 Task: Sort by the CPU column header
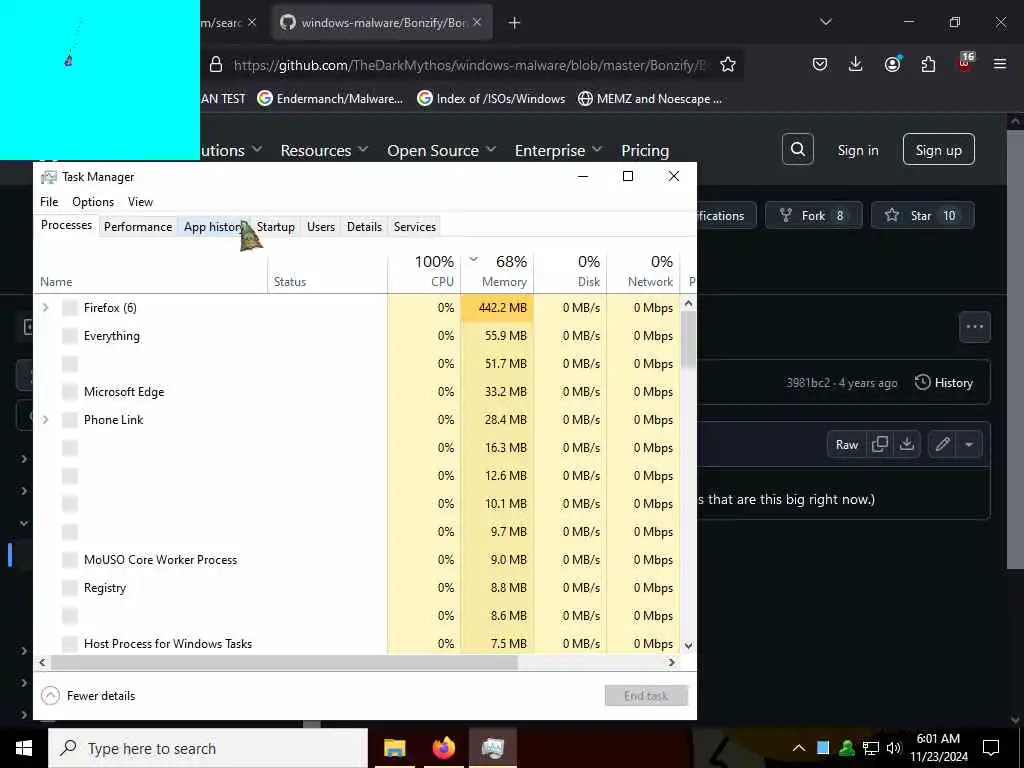(424, 271)
